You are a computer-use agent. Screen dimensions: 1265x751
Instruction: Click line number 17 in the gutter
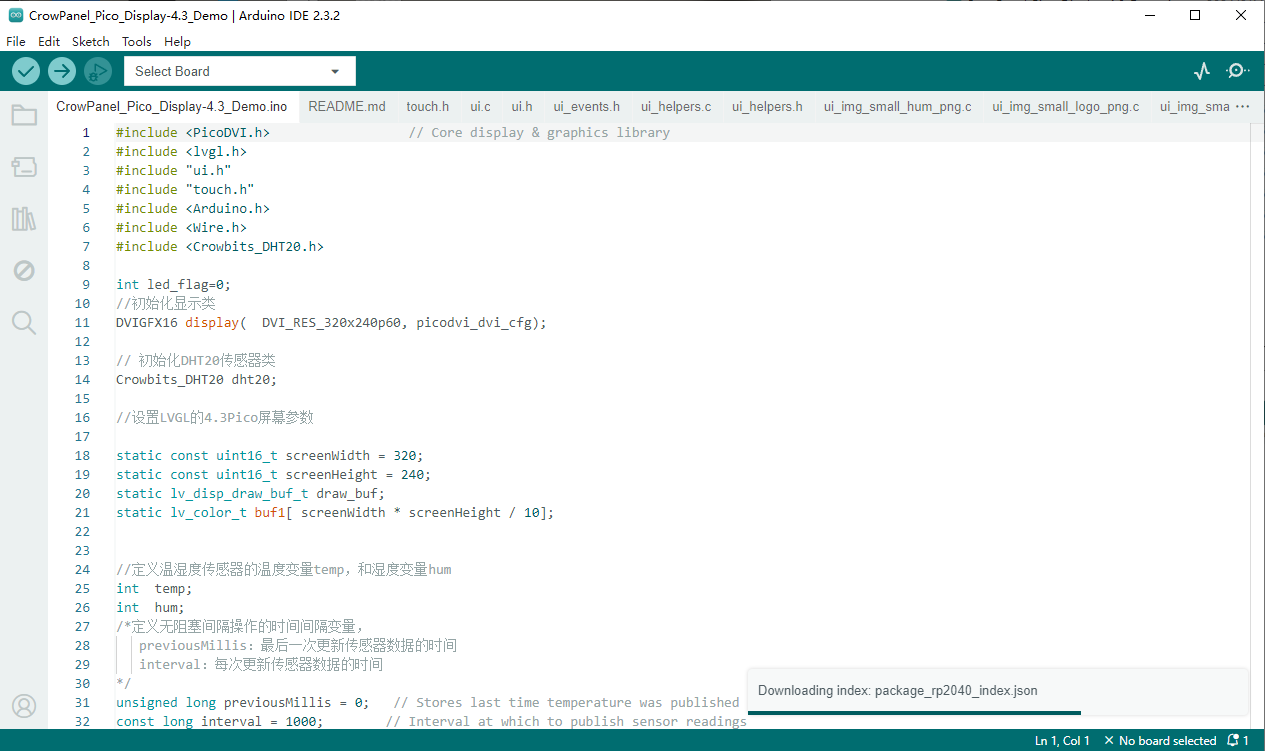click(x=82, y=436)
